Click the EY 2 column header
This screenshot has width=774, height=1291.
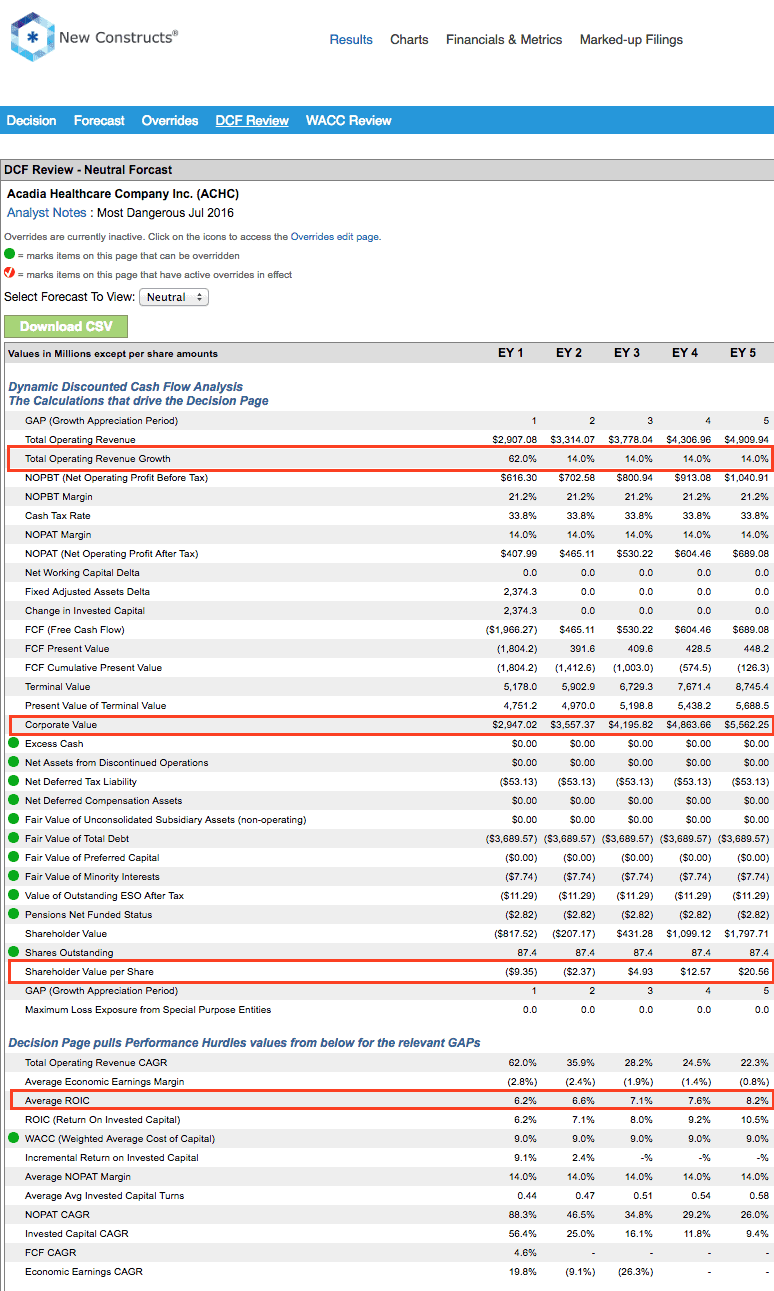569,353
